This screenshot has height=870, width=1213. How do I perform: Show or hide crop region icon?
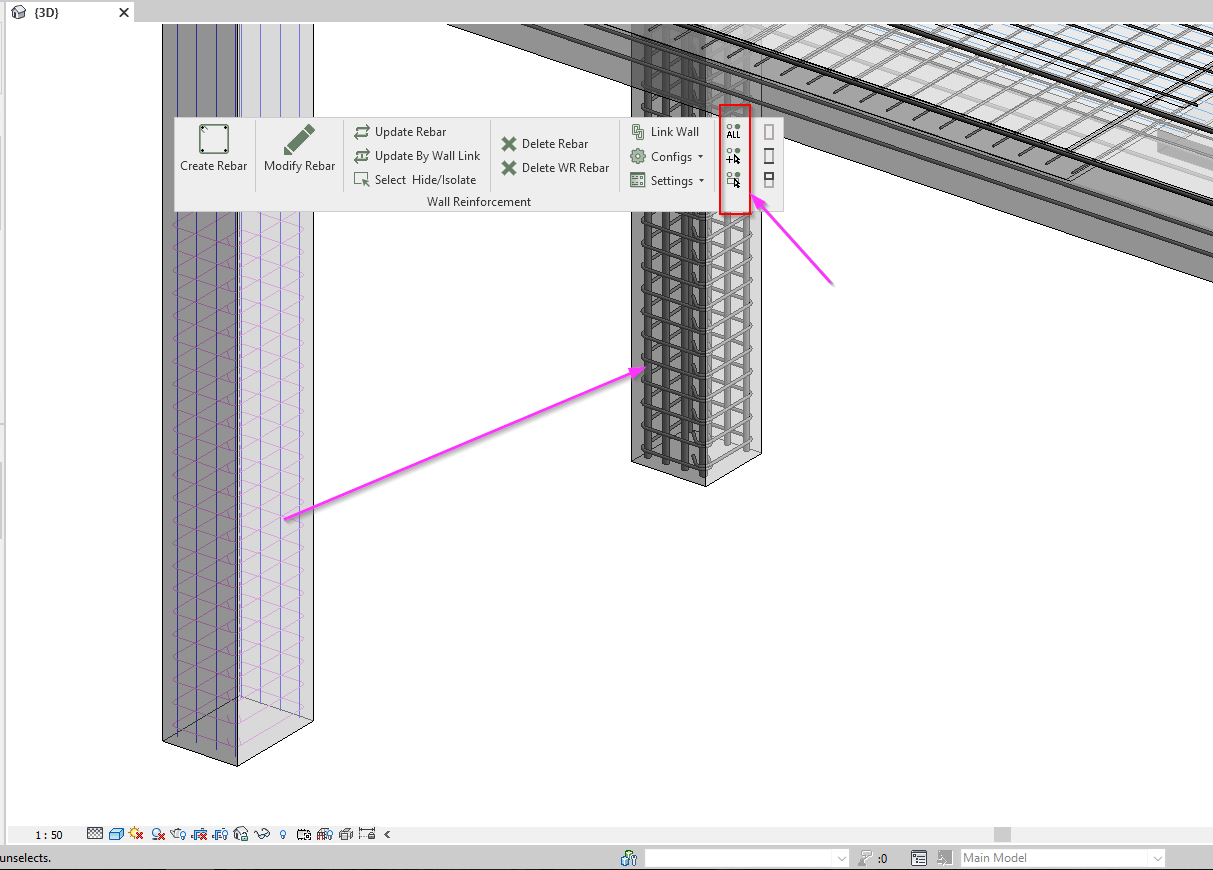point(221,834)
